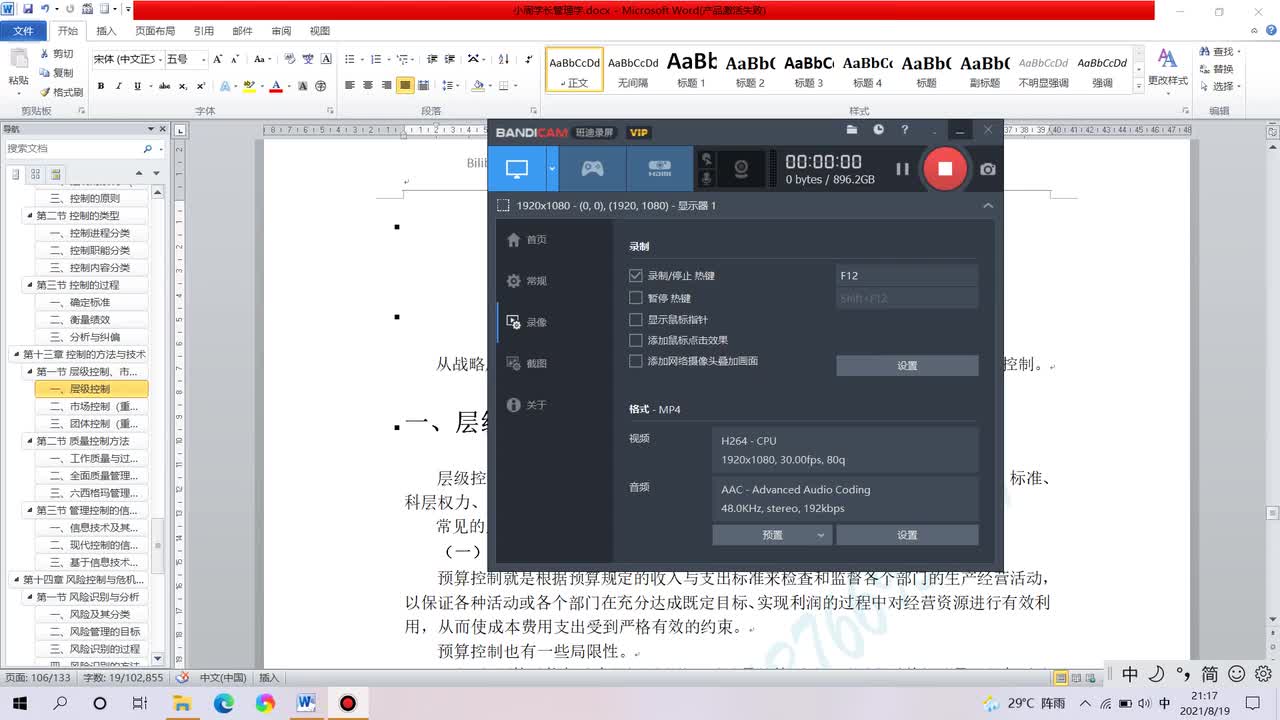Select Bandicam HDMI device recording mode

point(659,169)
